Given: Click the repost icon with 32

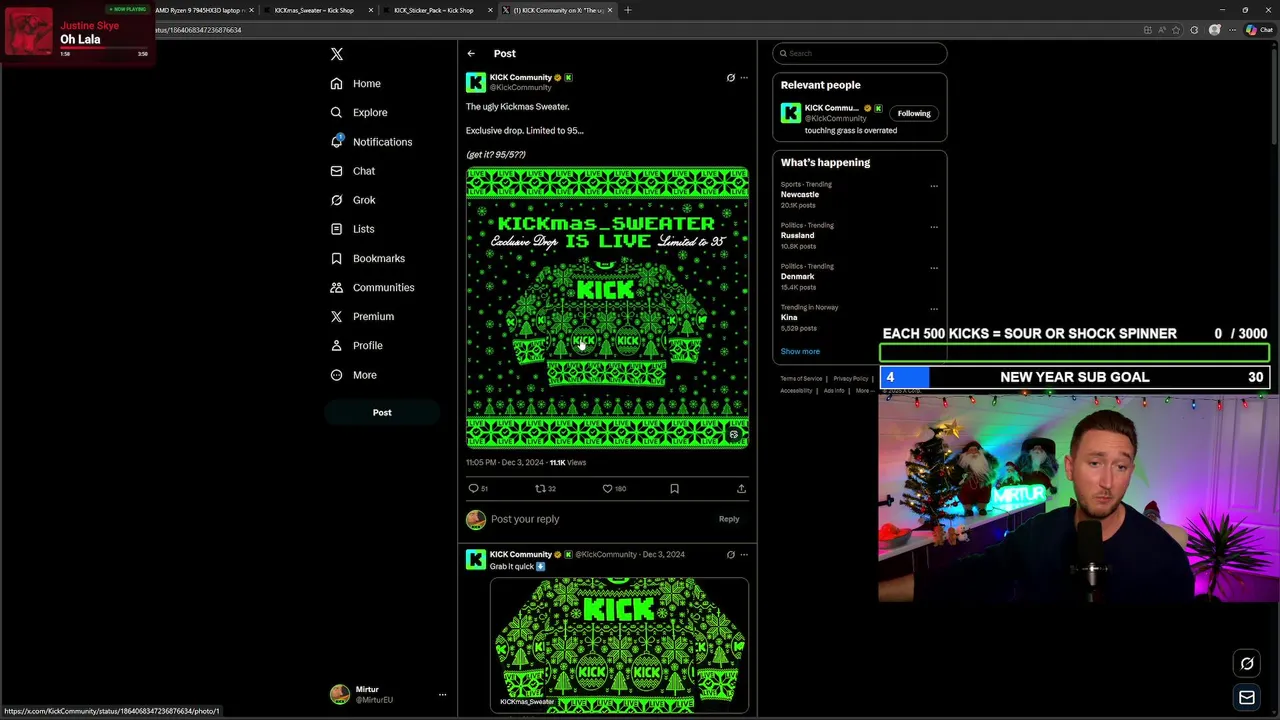Looking at the screenshot, I should [x=545, y=489].
